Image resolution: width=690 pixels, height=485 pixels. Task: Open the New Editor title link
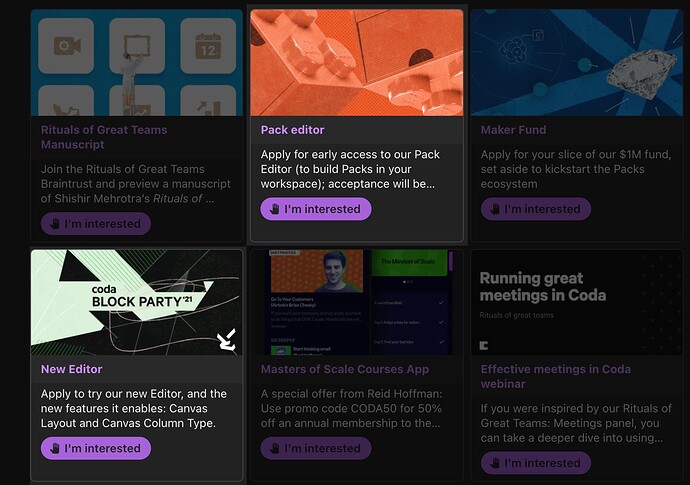71,369
